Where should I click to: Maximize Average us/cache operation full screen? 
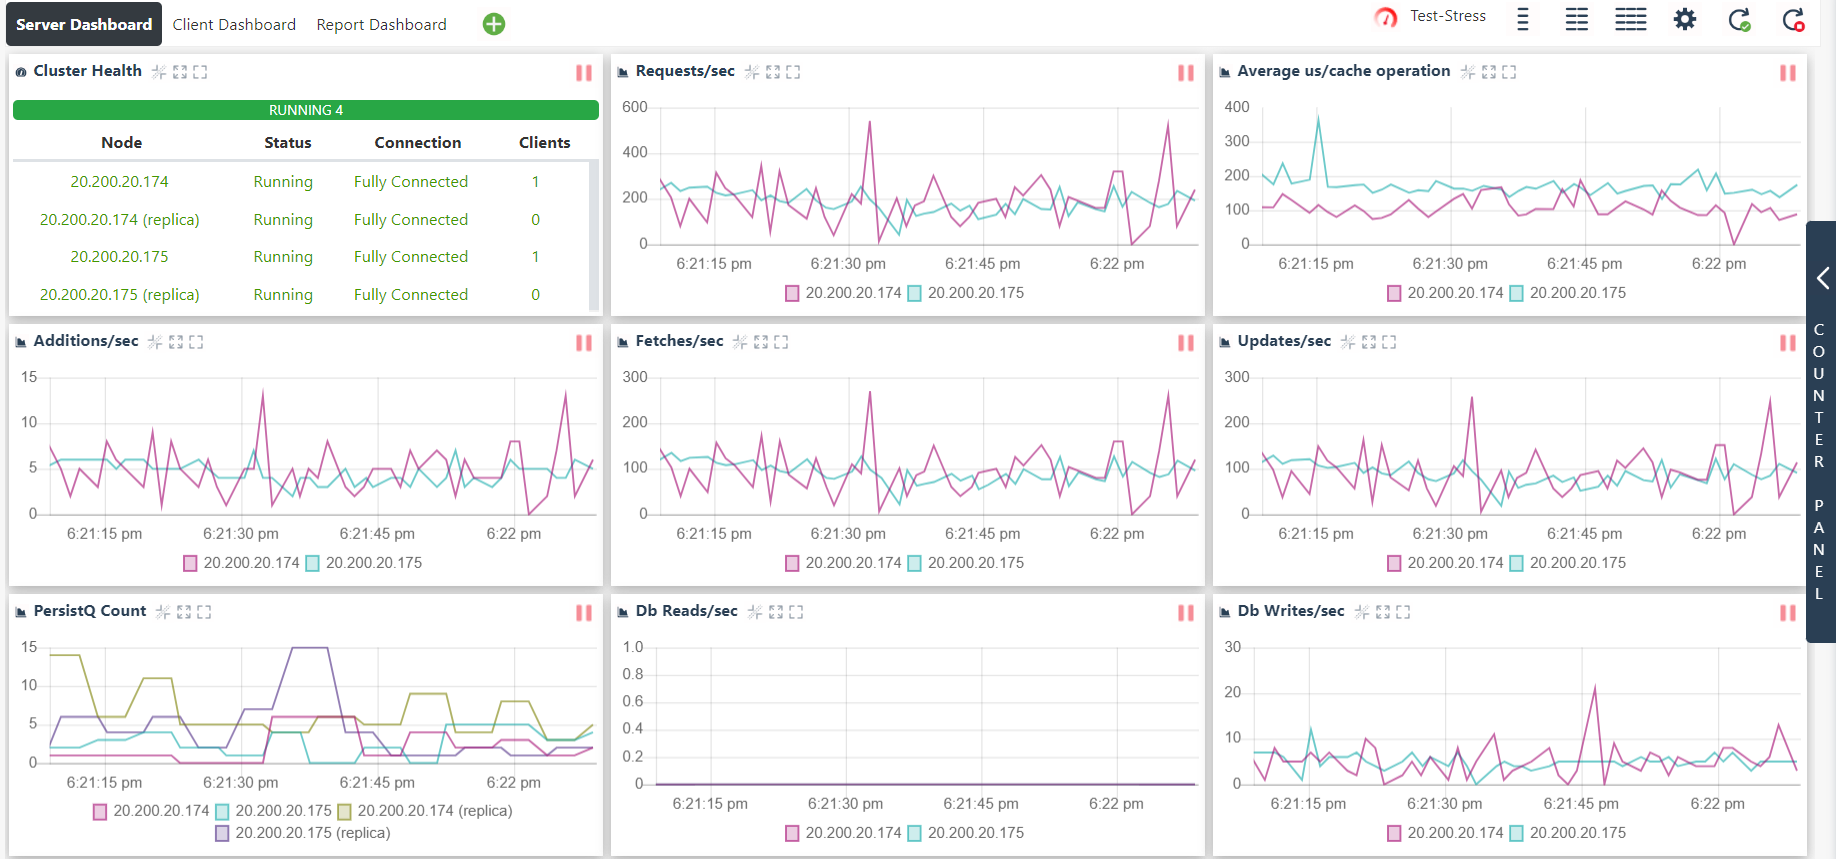[1509, 72]
